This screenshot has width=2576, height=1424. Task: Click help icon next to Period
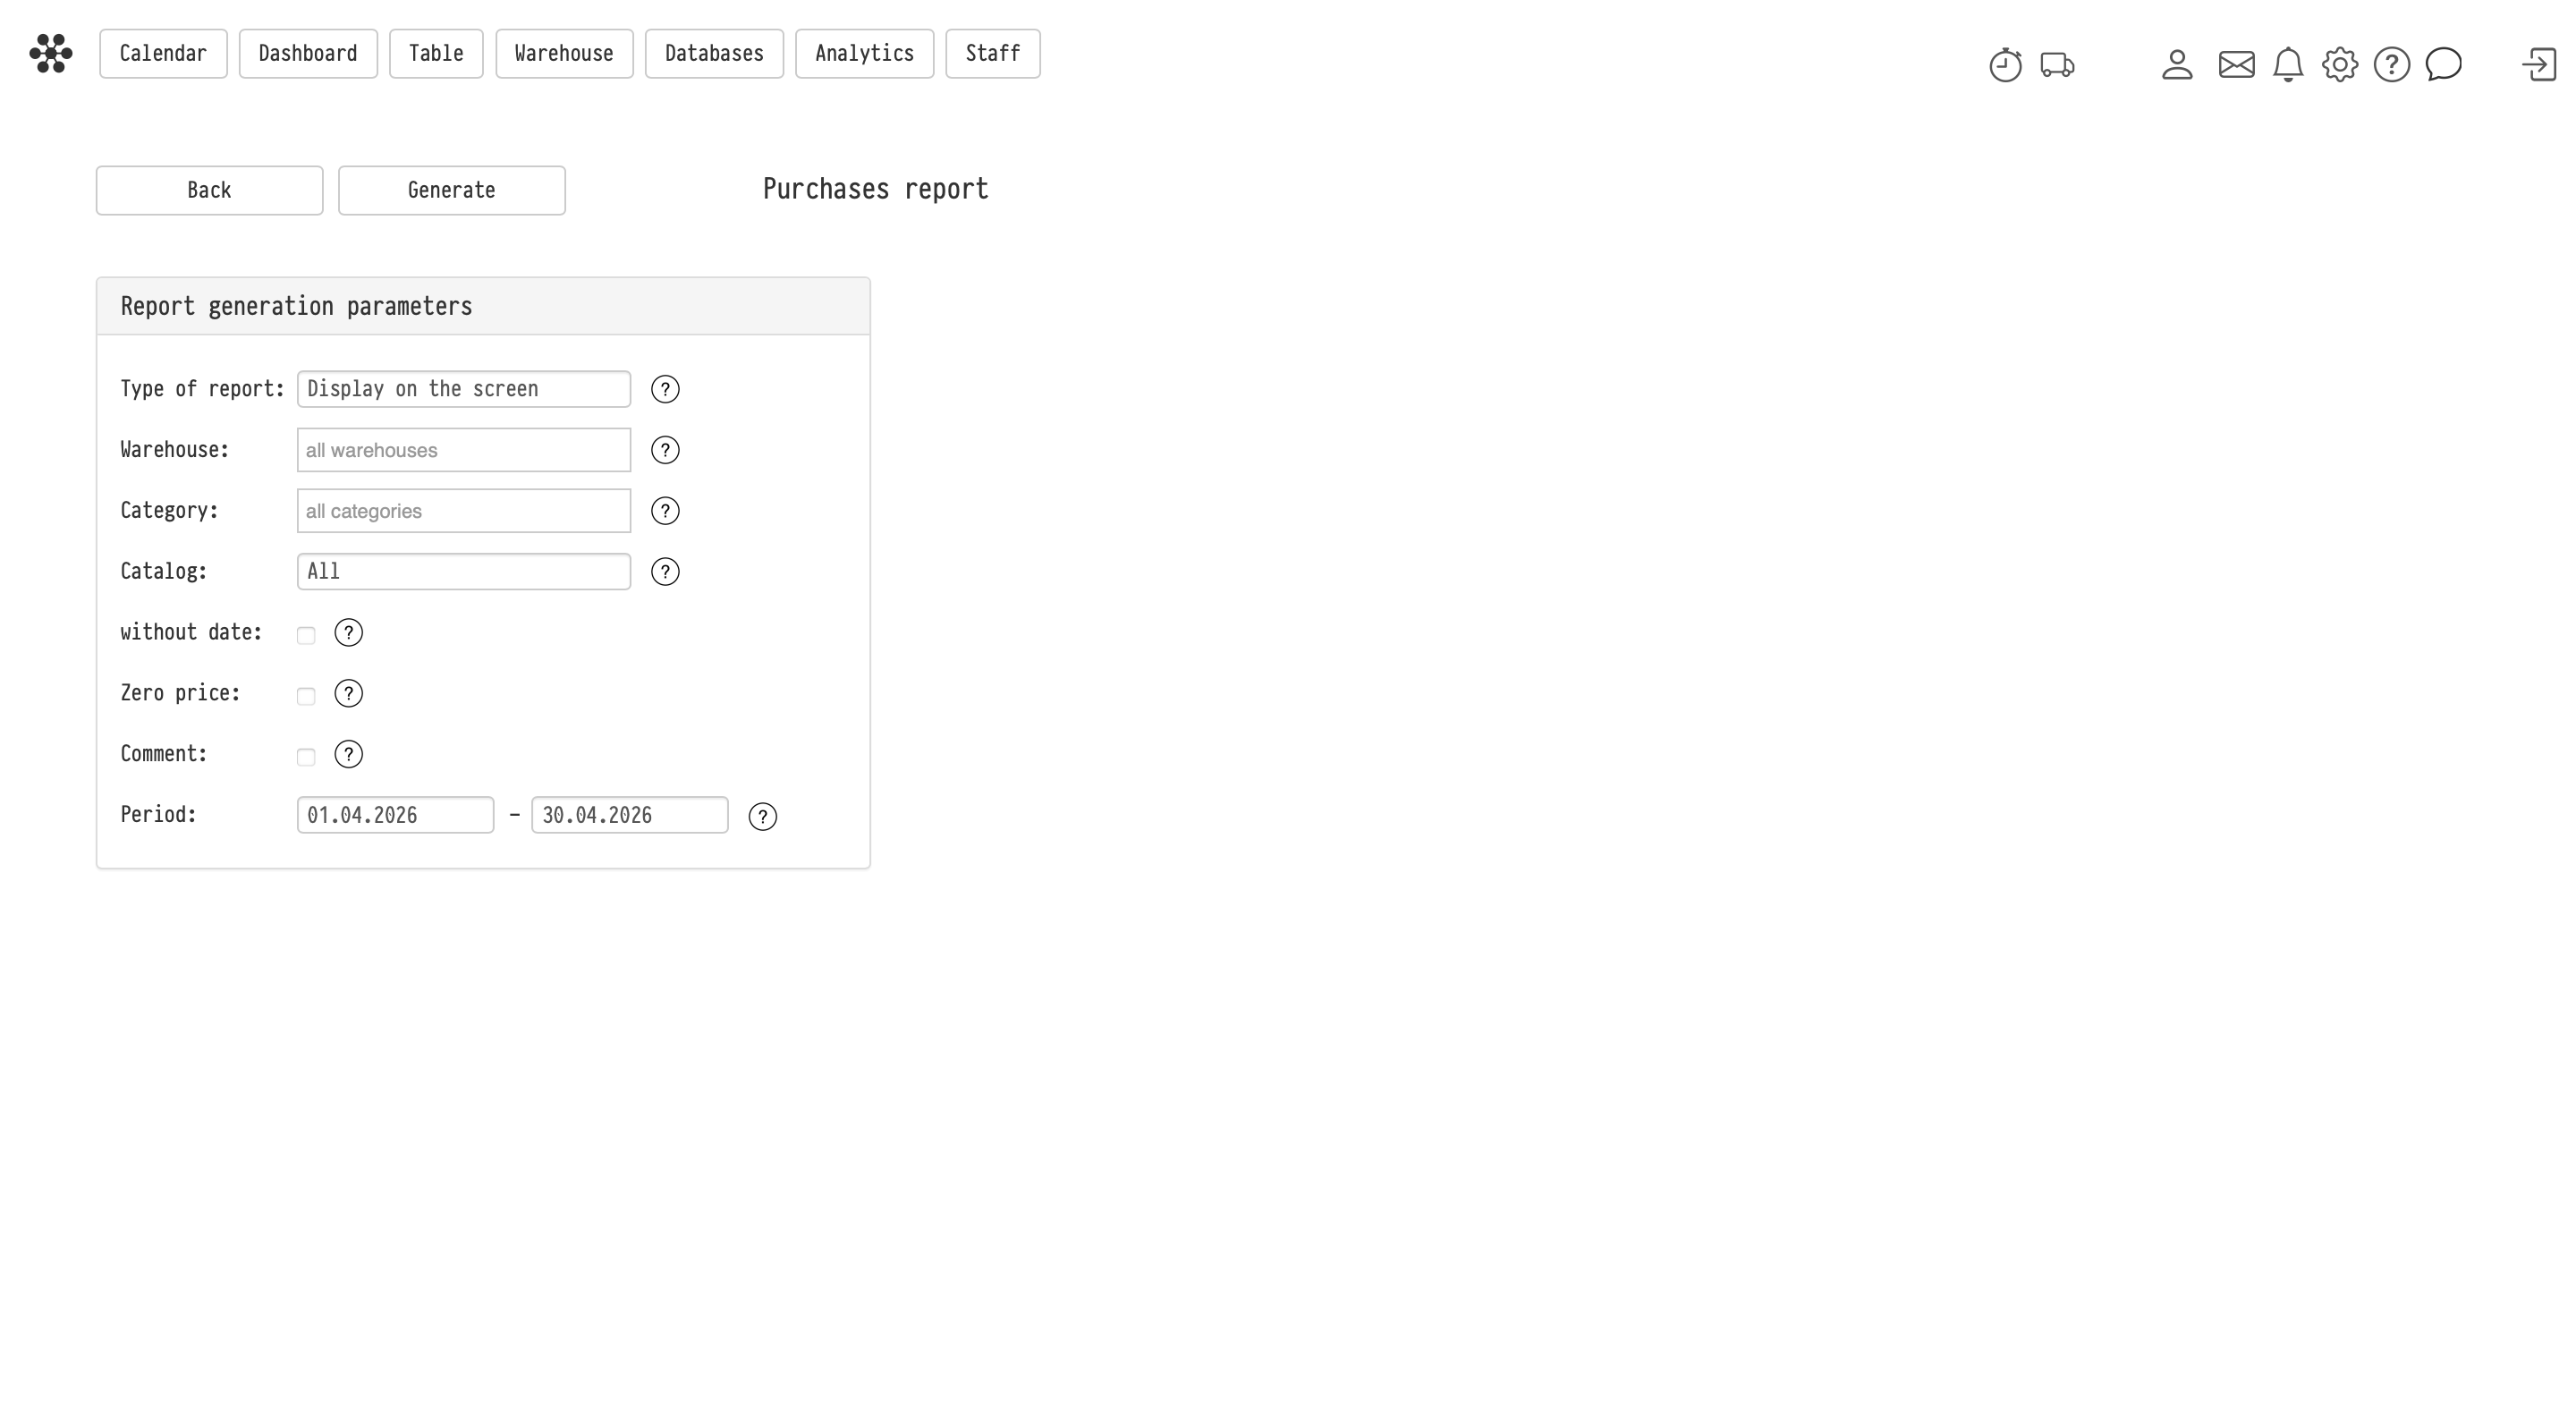tap(762, 817)
